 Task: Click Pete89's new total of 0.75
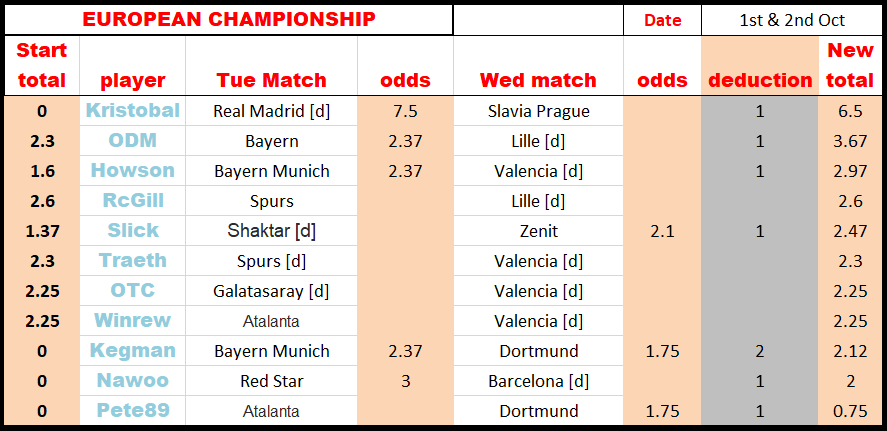click(850, 411)
